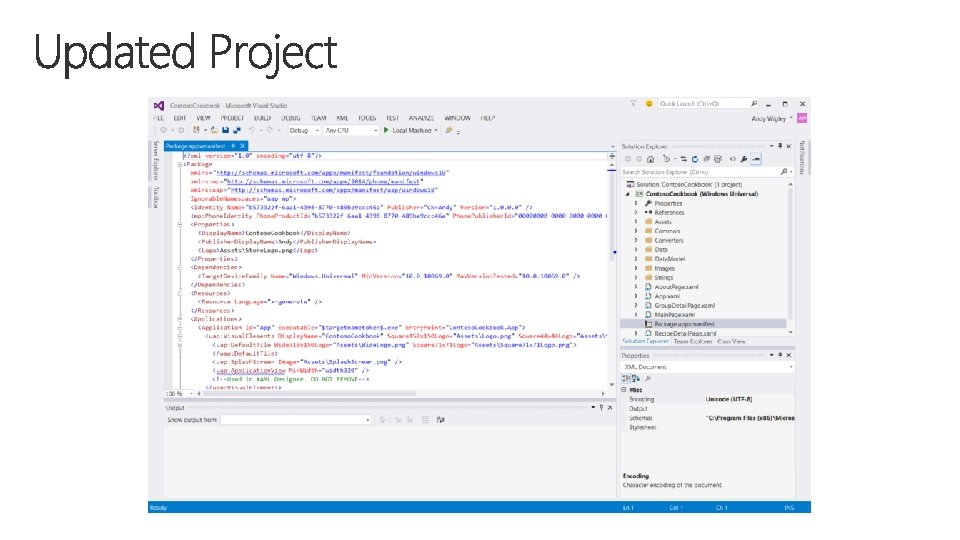Open Local Machine target dropdown arrow
Viewport: 960px width, 540px height.
click(x=436, y=130)
